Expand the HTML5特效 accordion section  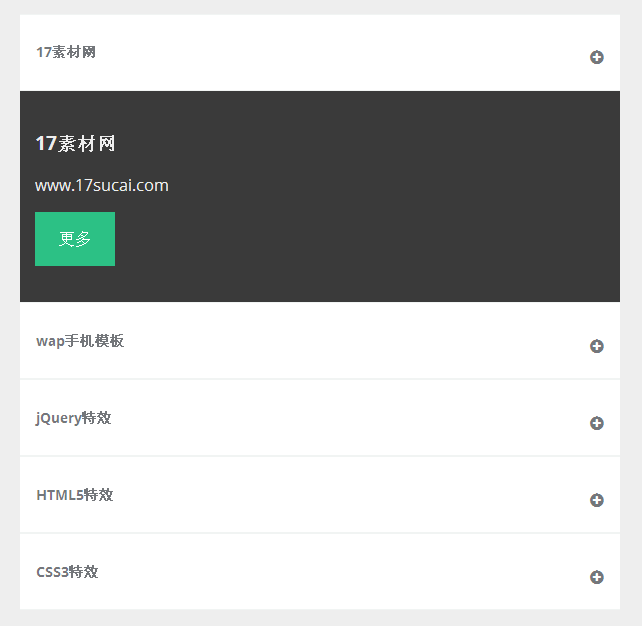(x=320, y=495)
